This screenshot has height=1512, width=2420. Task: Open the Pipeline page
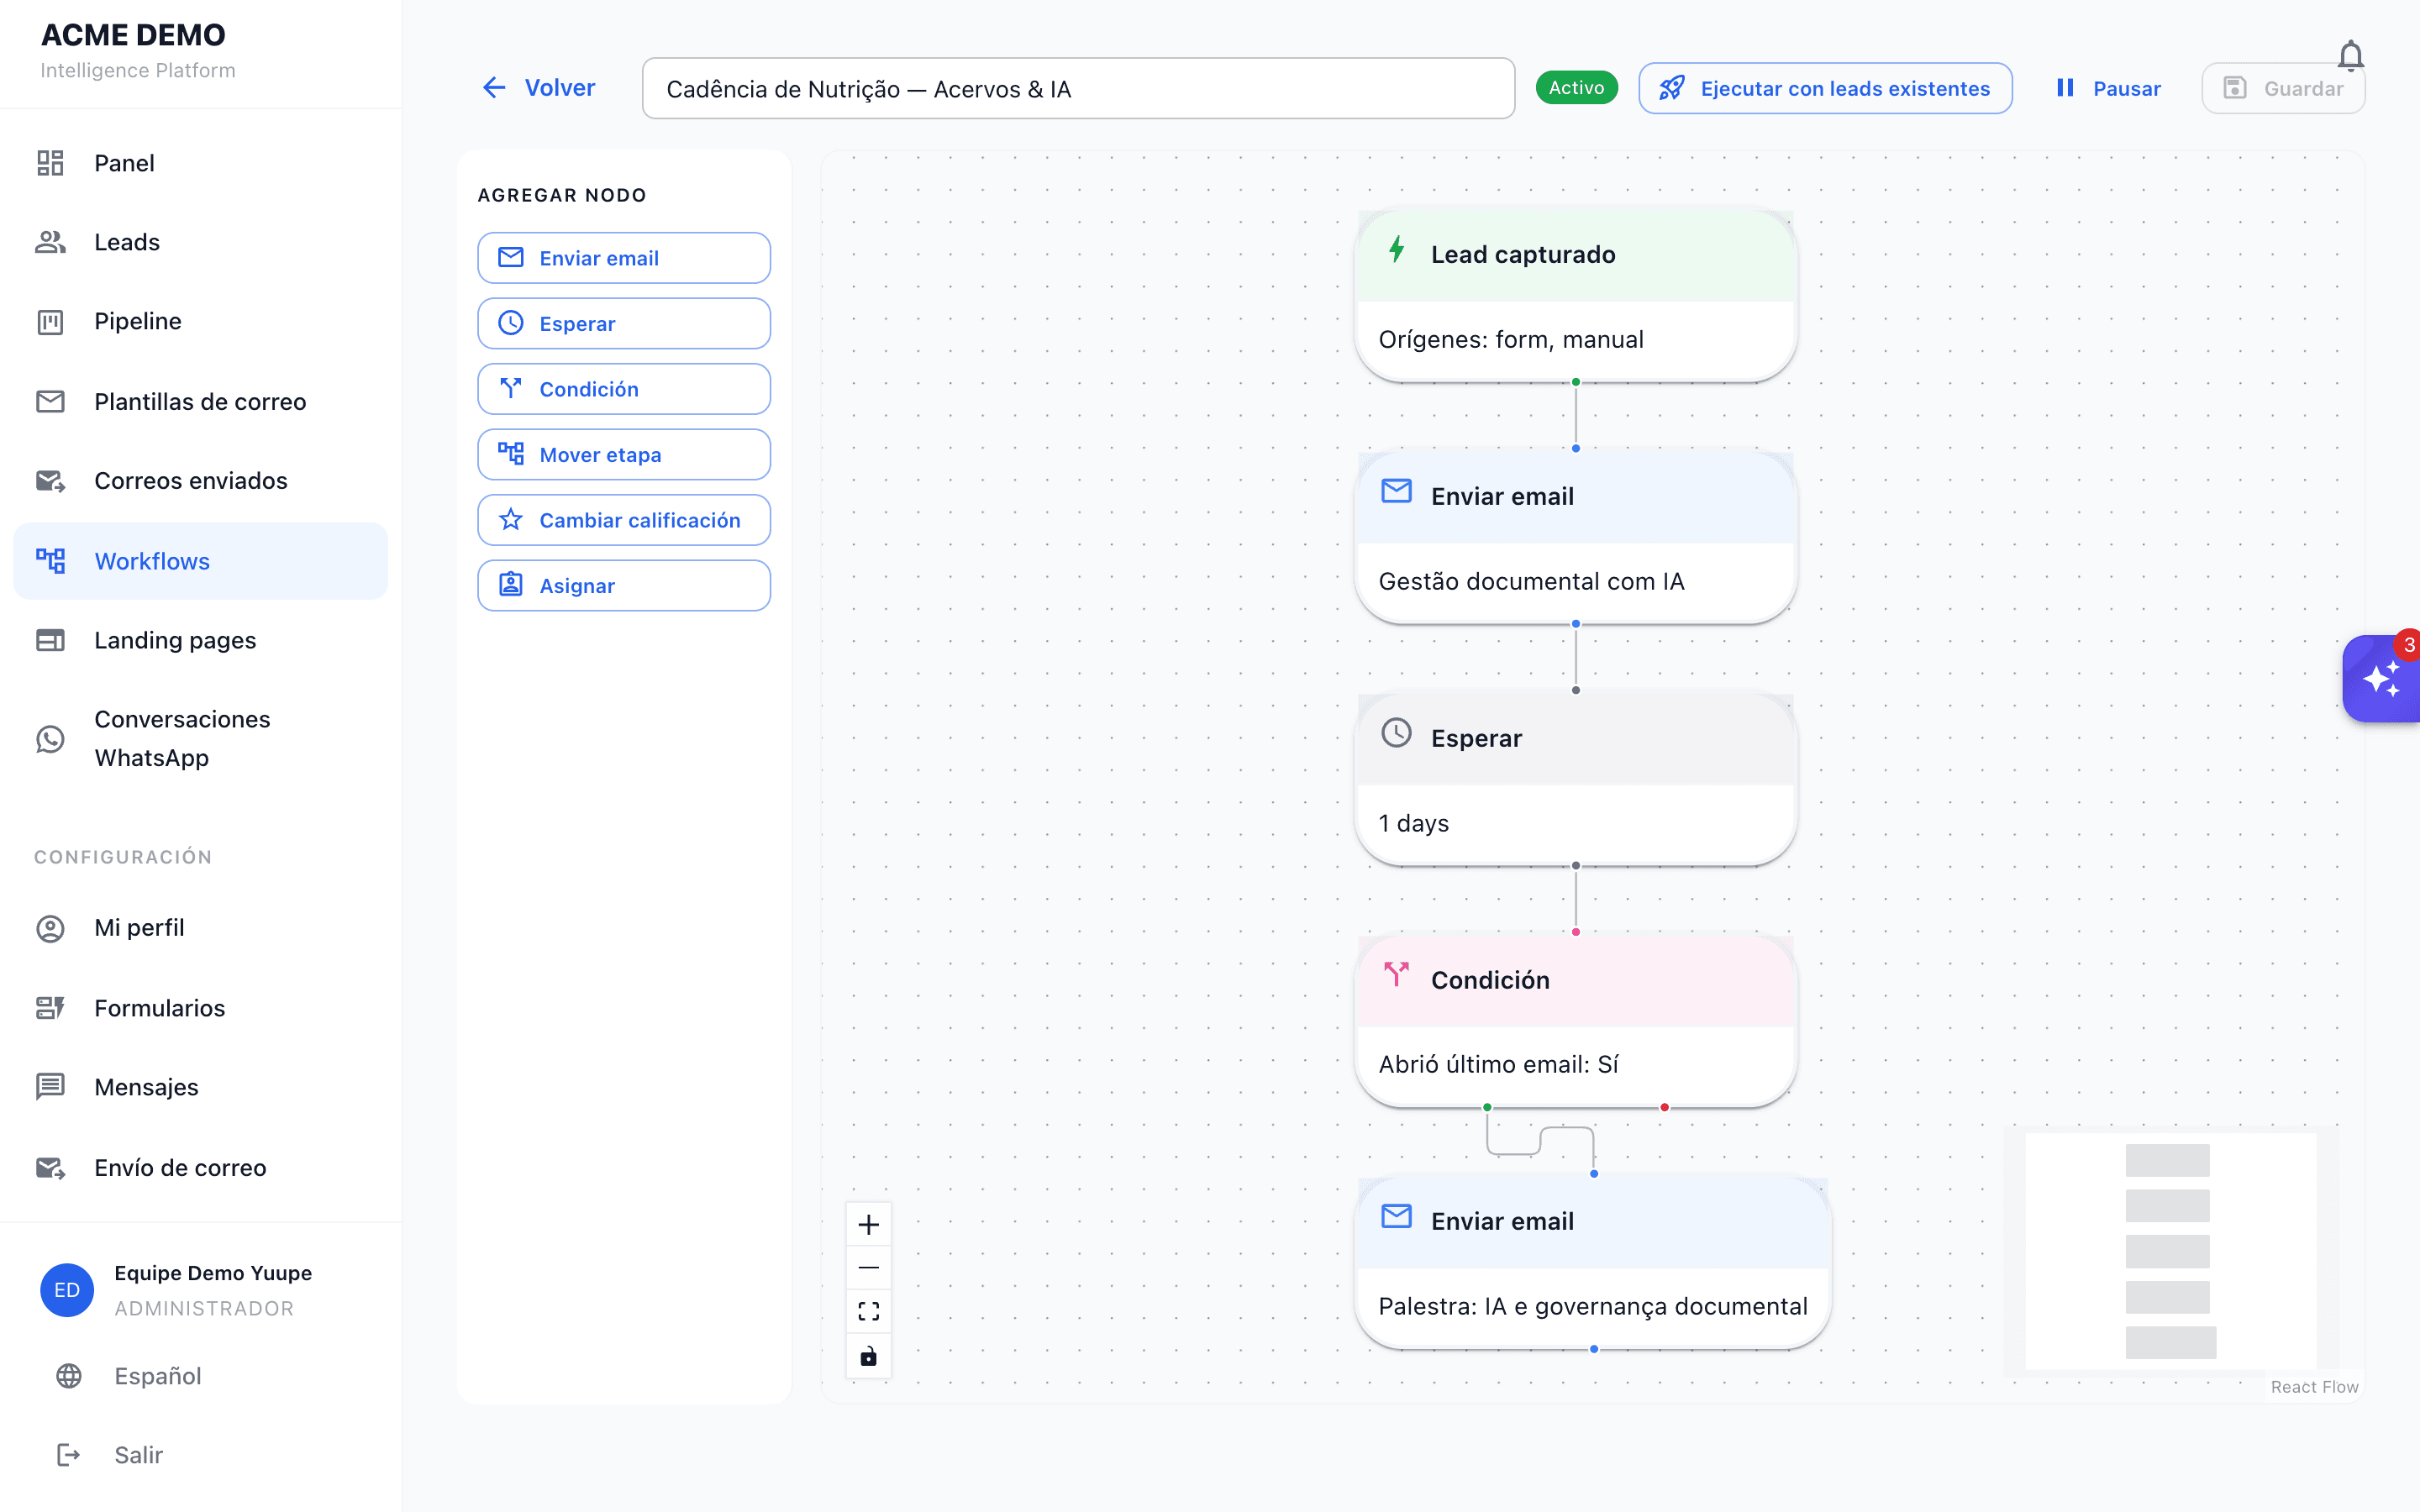(200, 322)
